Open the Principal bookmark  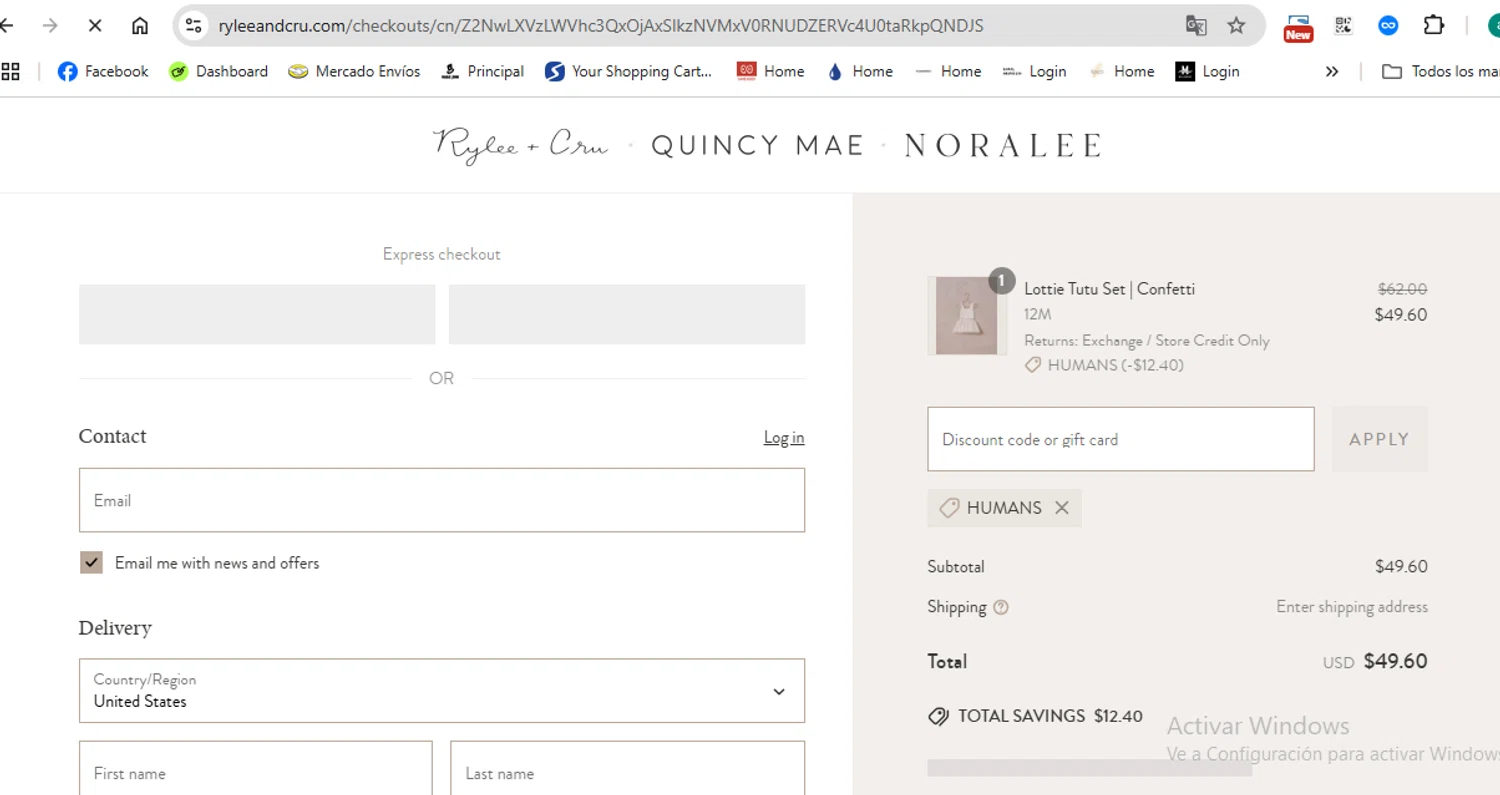pos(482,71)
